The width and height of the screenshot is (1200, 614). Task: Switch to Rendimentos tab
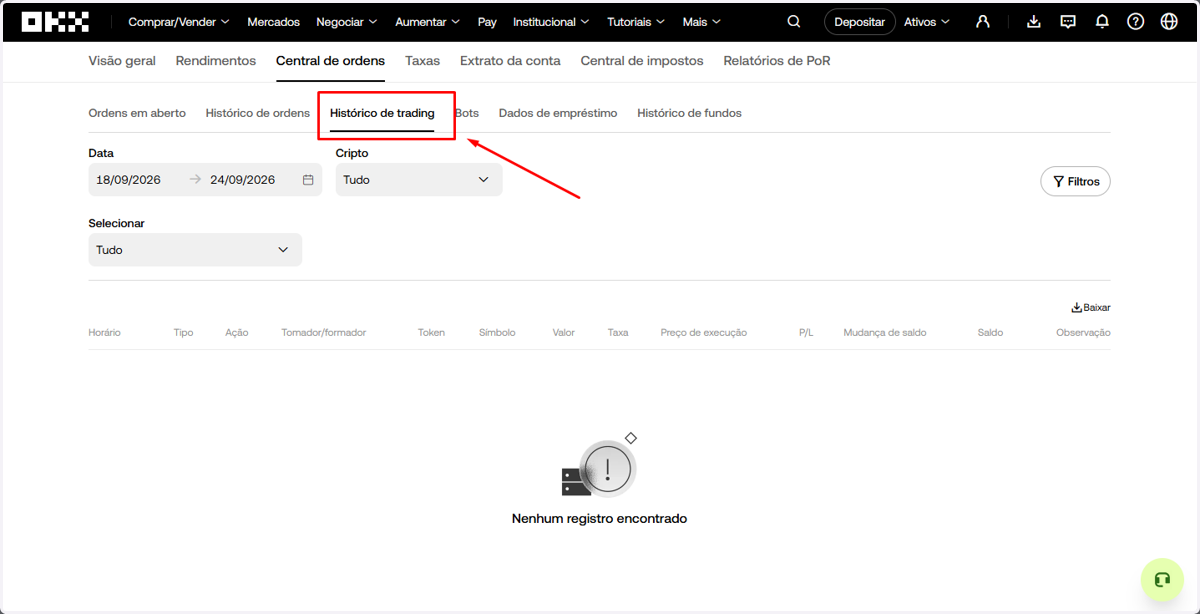coord(216,61)
